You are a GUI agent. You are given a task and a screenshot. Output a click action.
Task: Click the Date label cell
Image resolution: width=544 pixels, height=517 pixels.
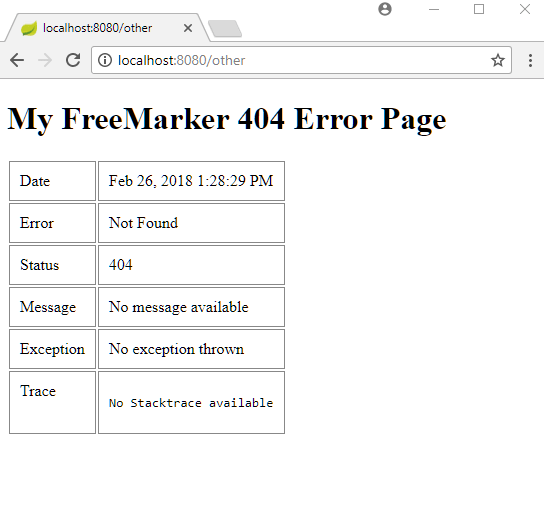(x=52, y=181)
